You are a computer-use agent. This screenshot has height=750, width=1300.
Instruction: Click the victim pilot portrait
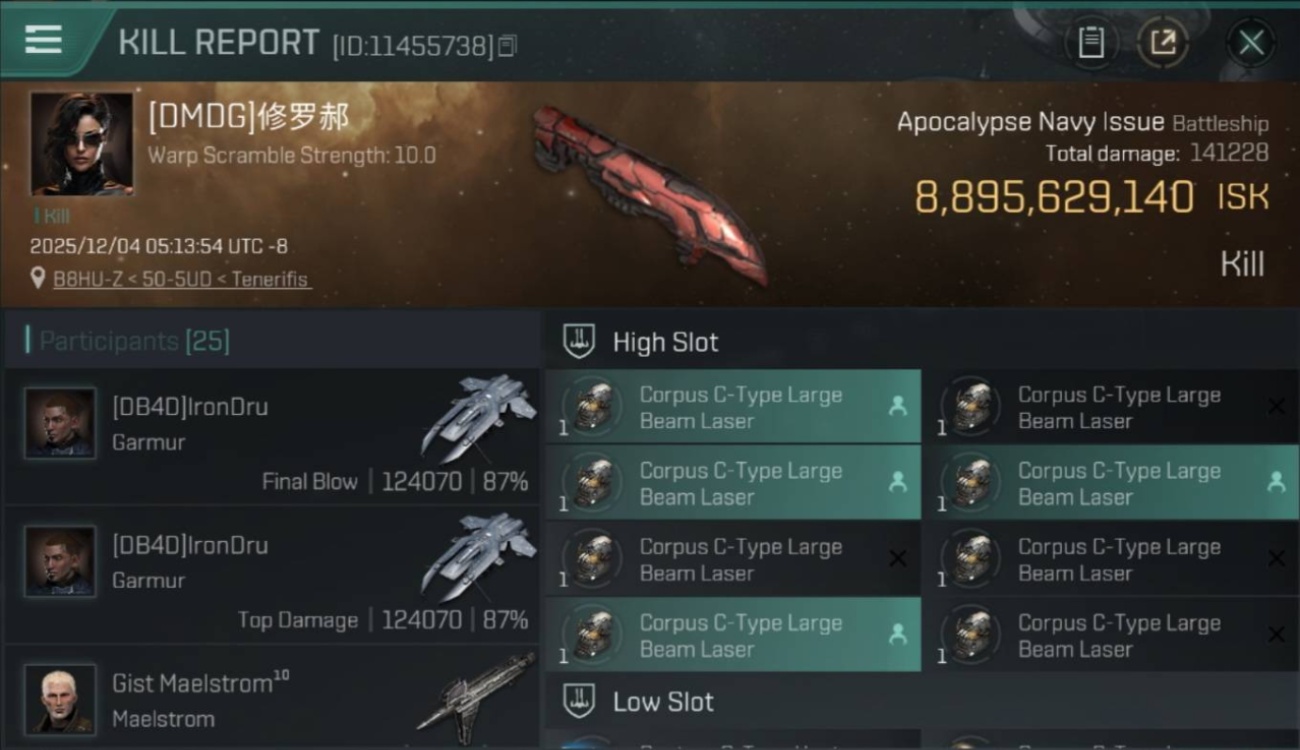(81, 144)
